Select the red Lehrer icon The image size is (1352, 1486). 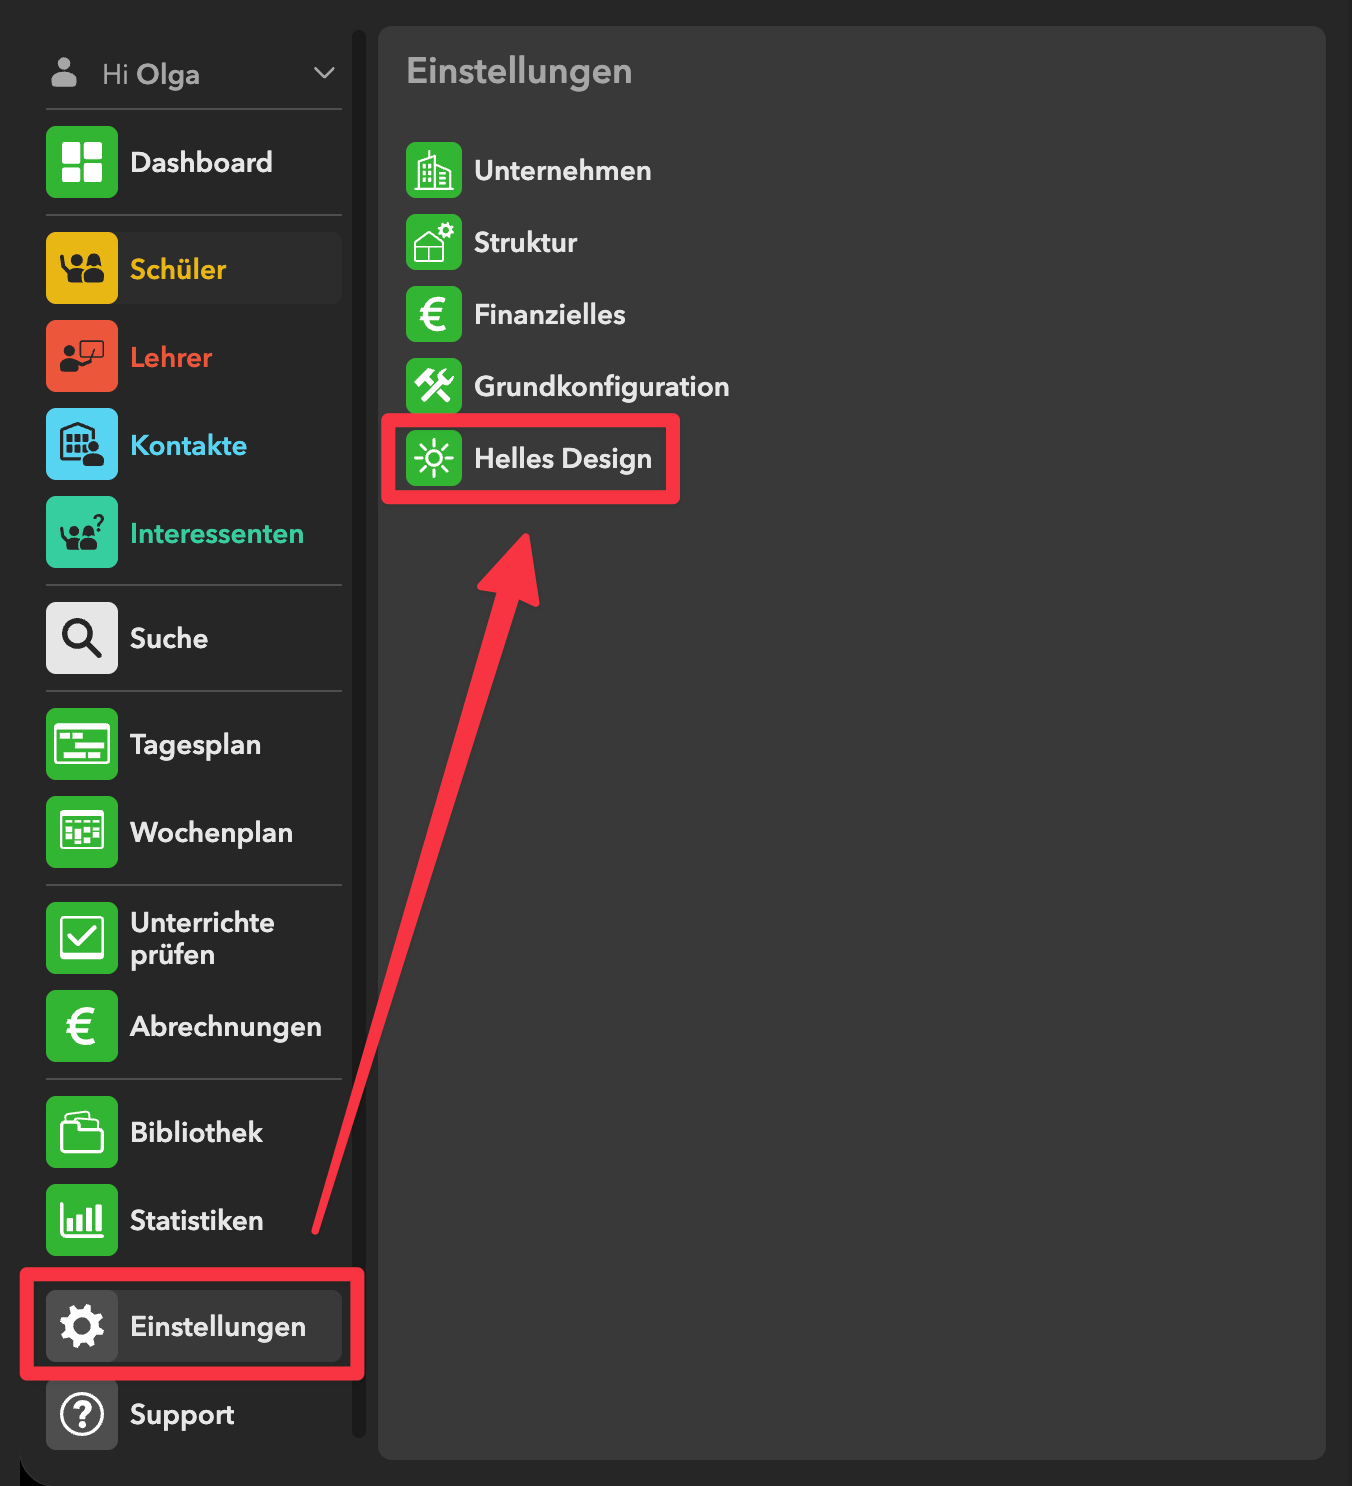(82, 356)
